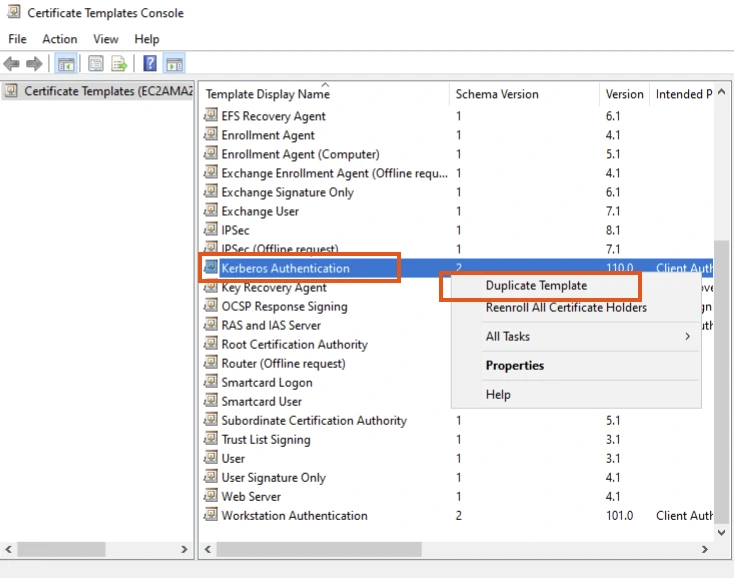Screen dimensions: 734x578
Task: Click the Properties toolbar icon
Action: pyautogui.click(x=95, y=64)
